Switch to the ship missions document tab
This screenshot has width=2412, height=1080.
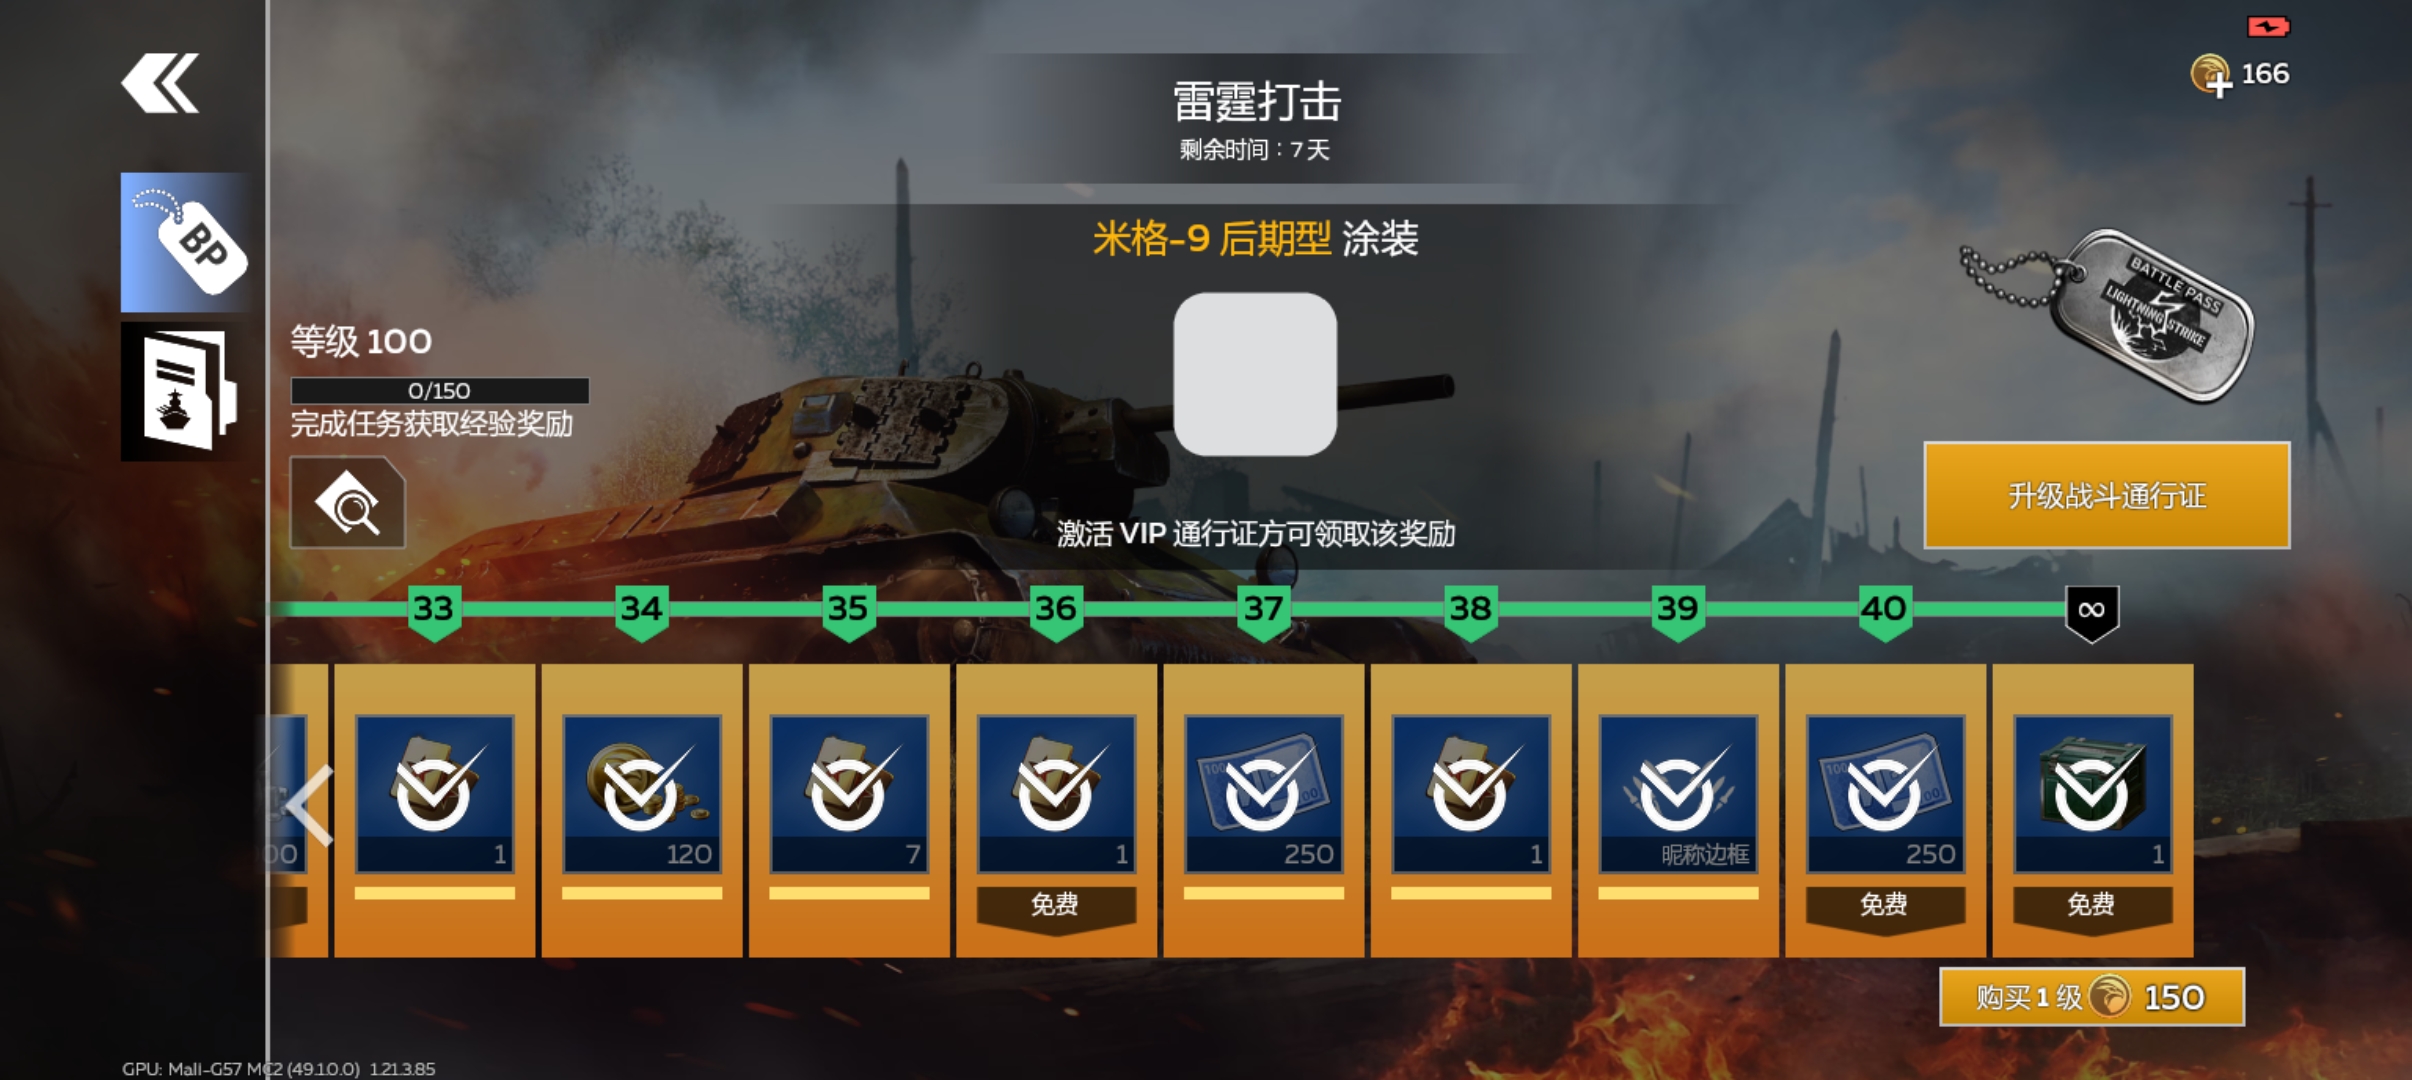point(186,392)
